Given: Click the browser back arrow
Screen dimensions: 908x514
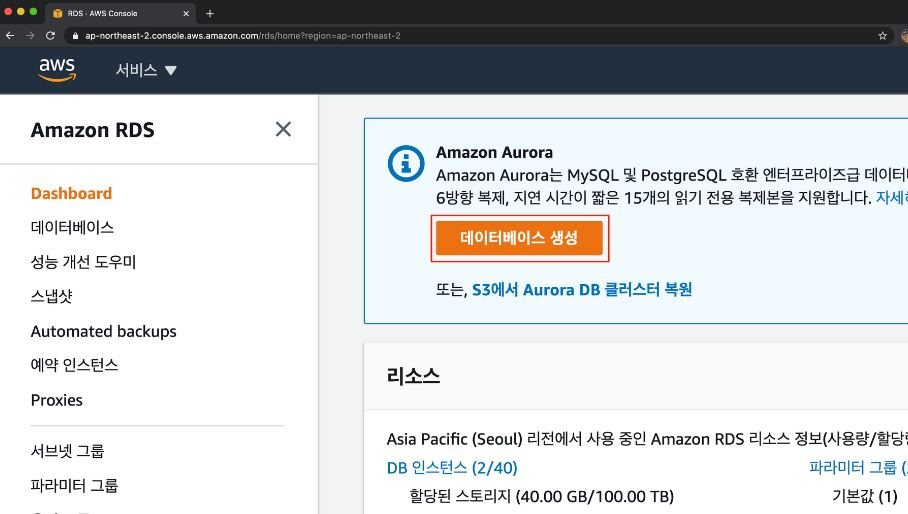Looking at the screenshot, I should pyautogui.click(x=10, y=36).
